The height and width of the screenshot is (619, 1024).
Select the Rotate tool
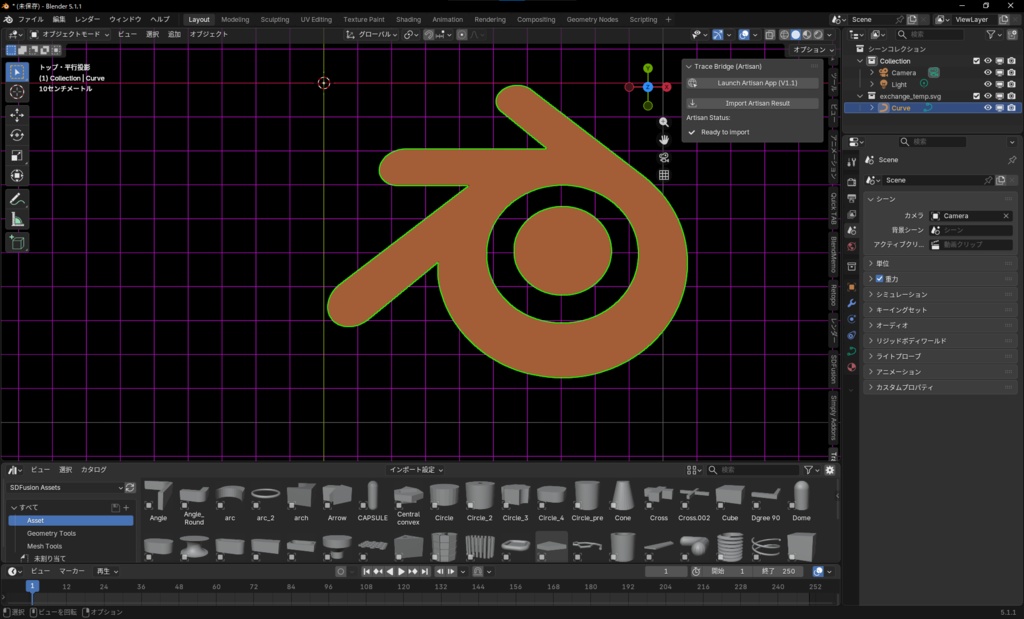[16, 136]
